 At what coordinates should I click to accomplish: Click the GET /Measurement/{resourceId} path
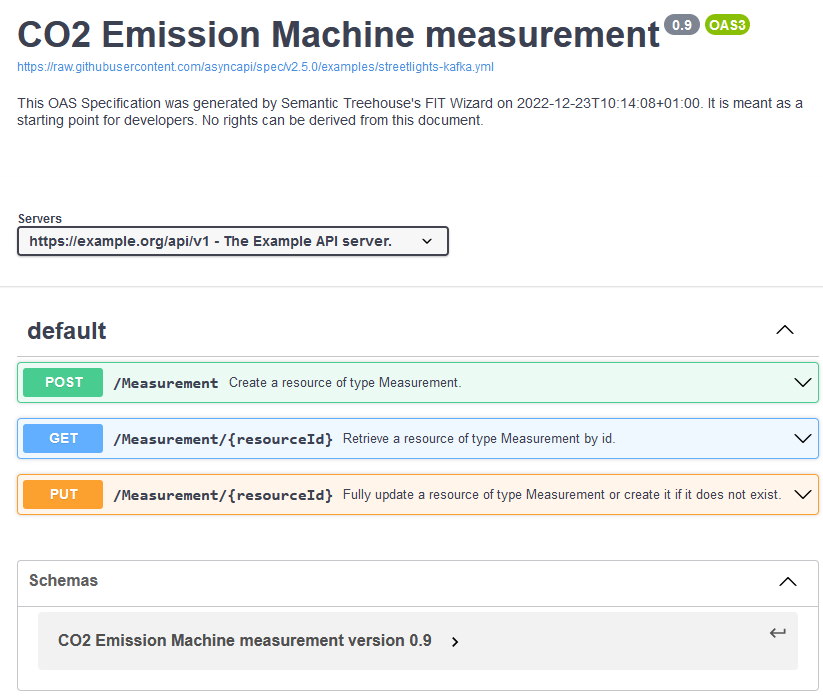(x=223, y=439)
